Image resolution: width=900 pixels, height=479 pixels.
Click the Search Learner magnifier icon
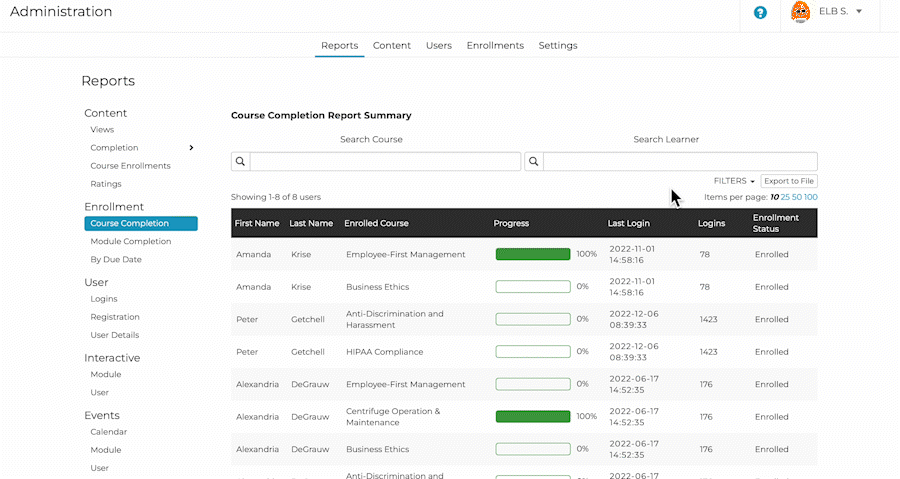[x=534, y=161]
